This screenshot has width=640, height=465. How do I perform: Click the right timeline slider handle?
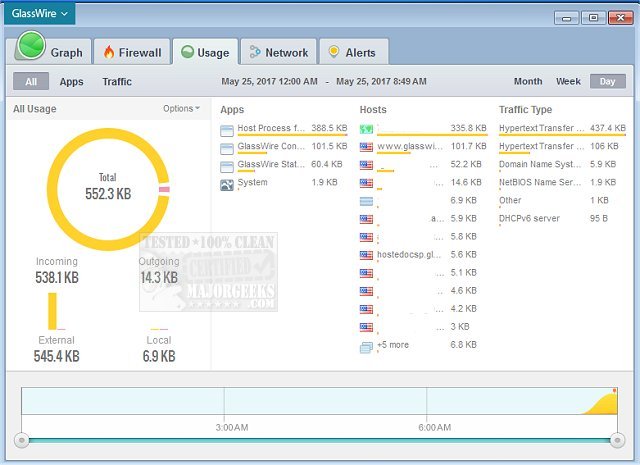pos(617,440)
